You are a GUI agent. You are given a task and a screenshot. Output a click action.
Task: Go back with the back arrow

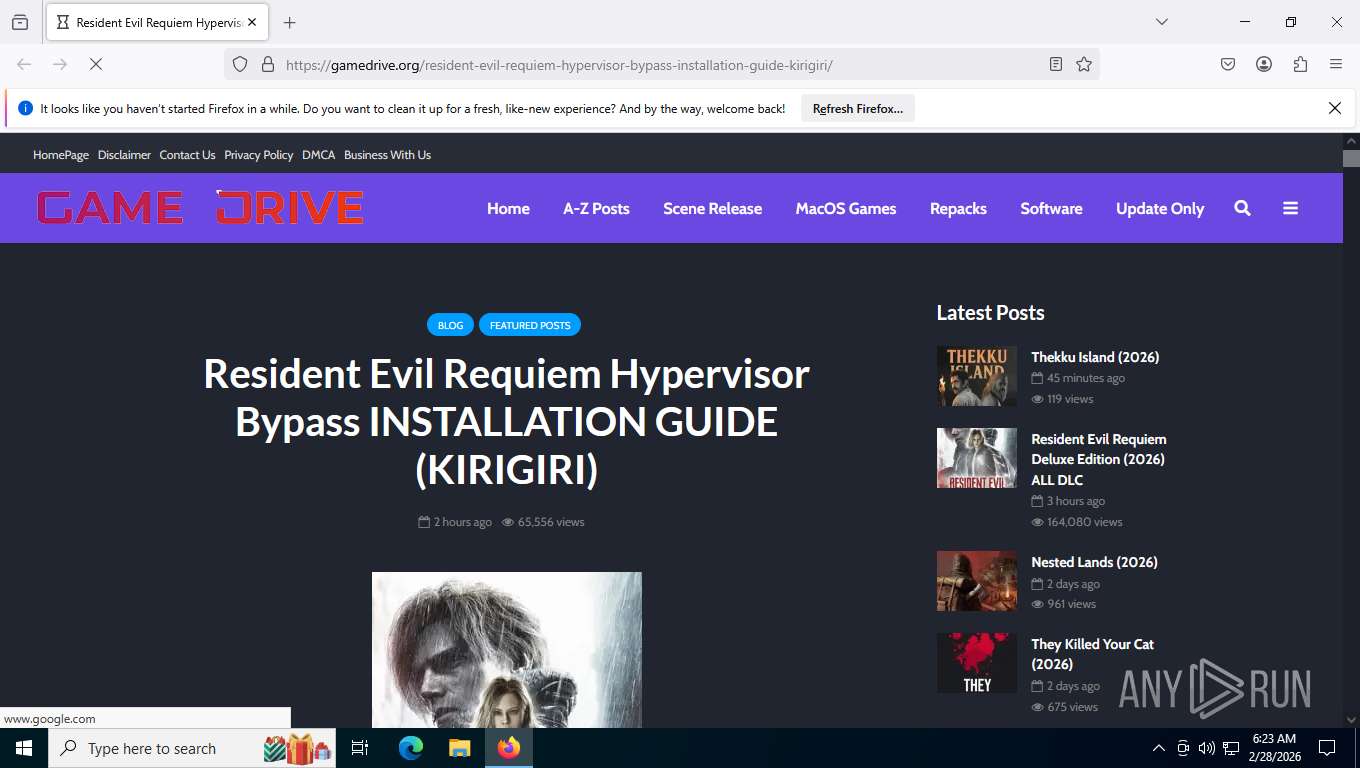24,64
